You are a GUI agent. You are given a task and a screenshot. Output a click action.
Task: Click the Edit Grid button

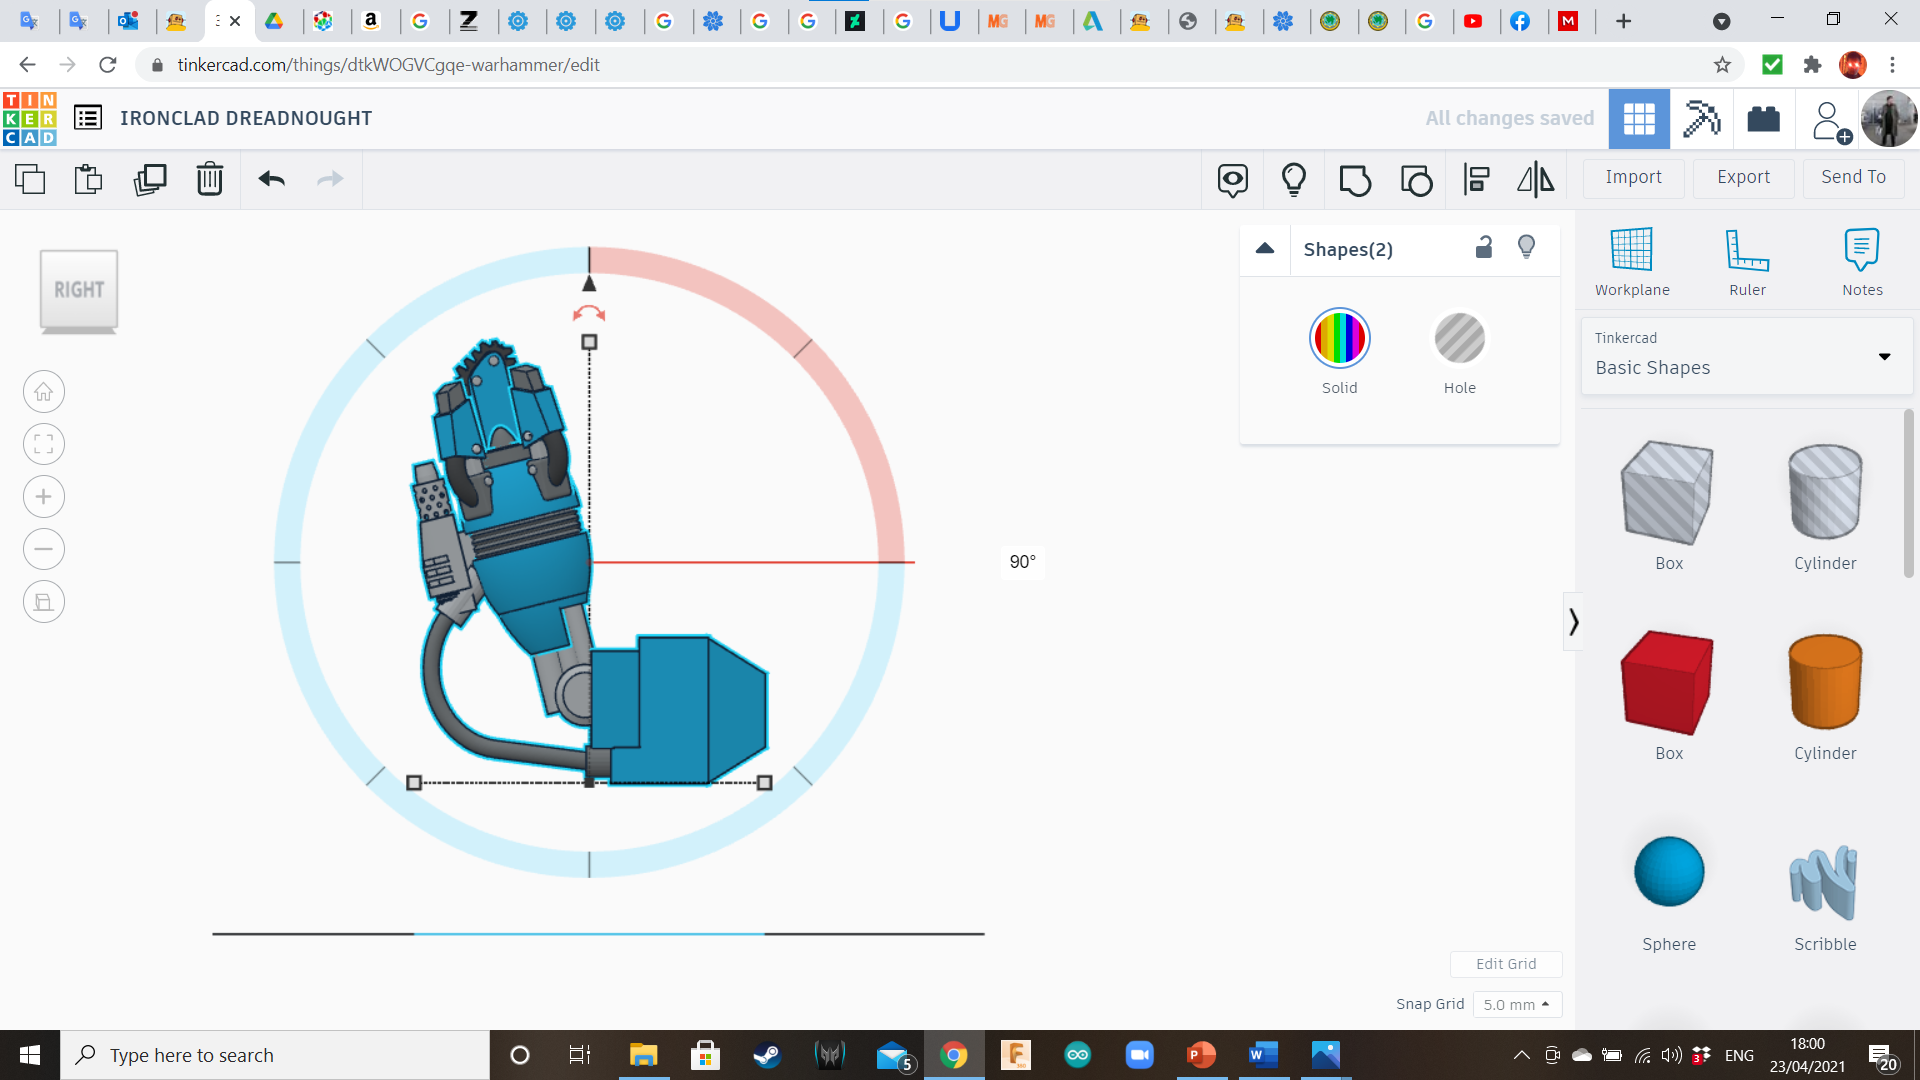[1505, 964]
